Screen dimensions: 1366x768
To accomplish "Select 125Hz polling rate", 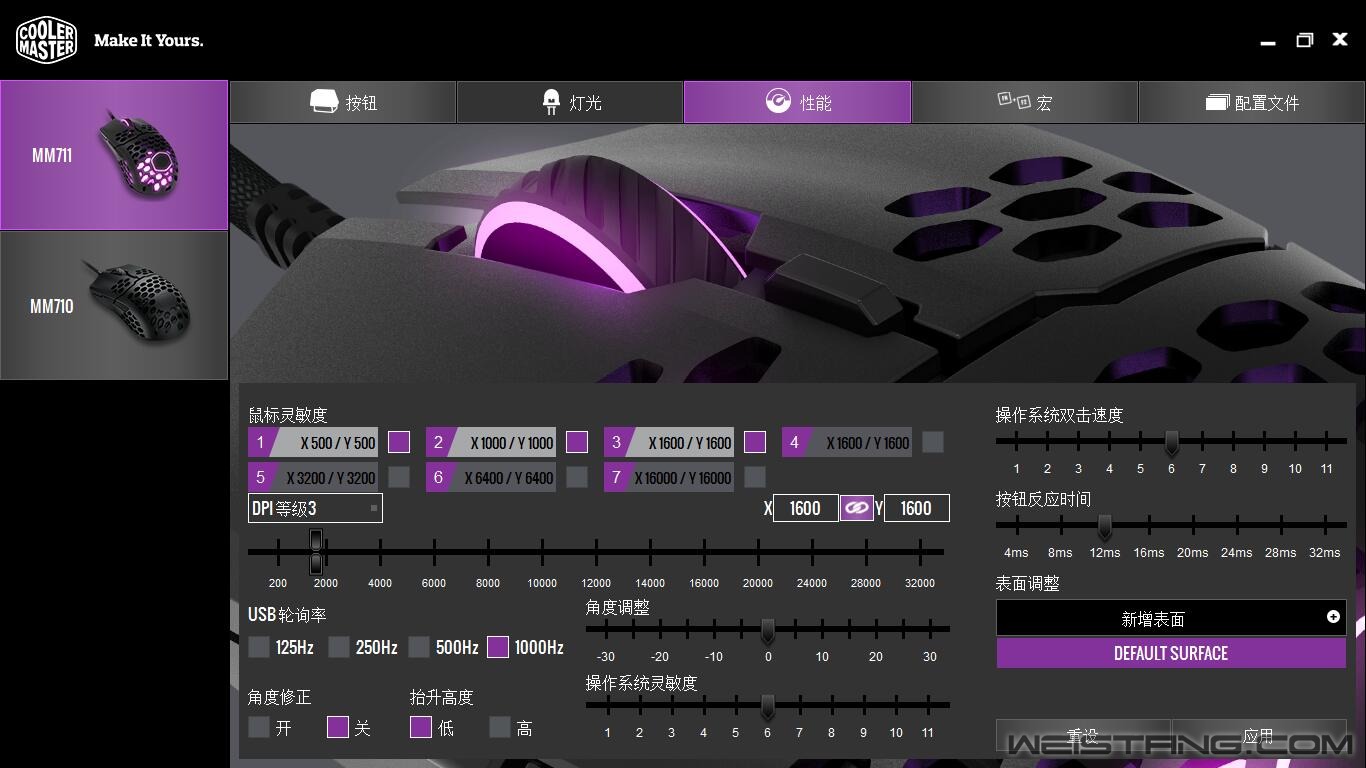I will (259, 647).
